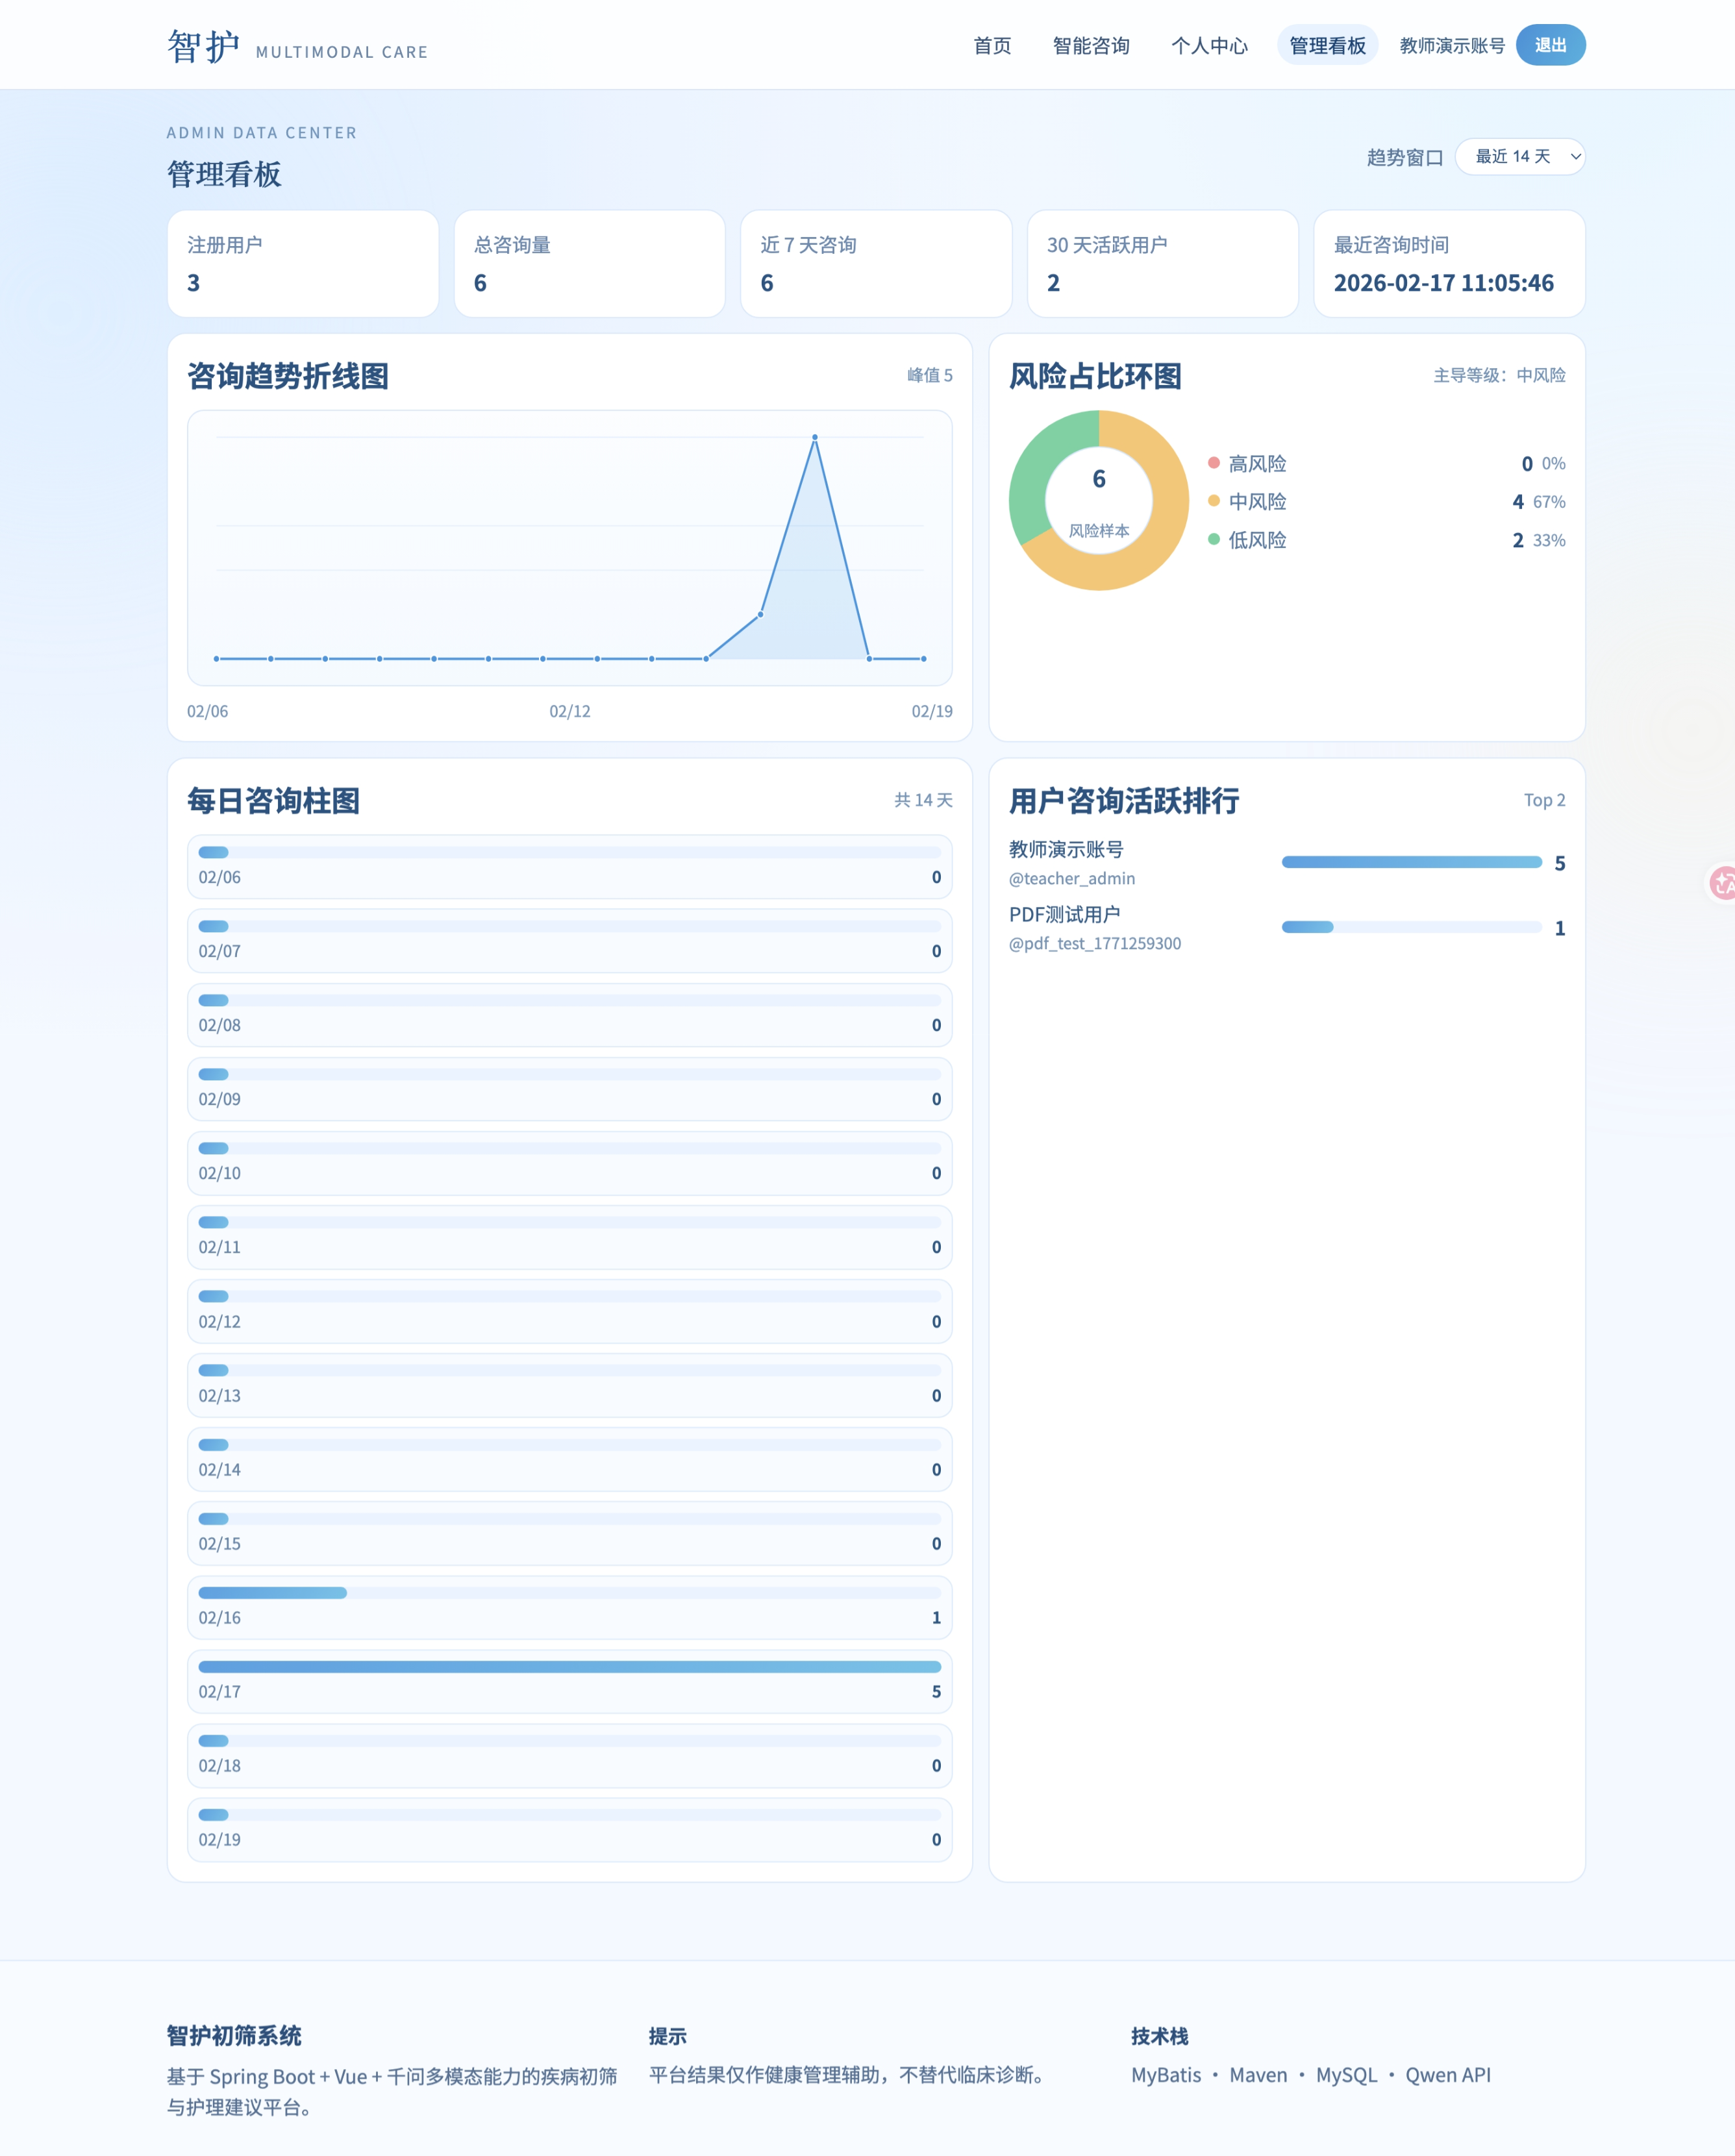Screen dimensions: 1735x2156
Task: Click the risk donut chart center
Action: point(1098,500)
